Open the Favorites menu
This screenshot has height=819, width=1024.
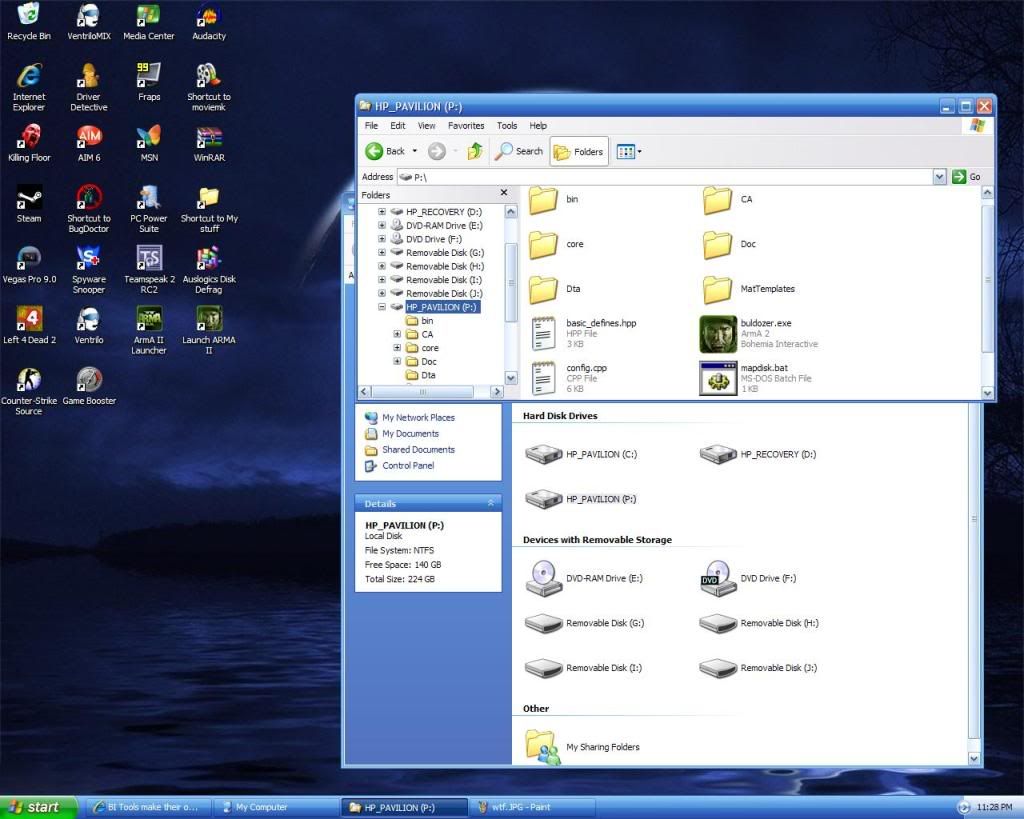coord(466,126)
